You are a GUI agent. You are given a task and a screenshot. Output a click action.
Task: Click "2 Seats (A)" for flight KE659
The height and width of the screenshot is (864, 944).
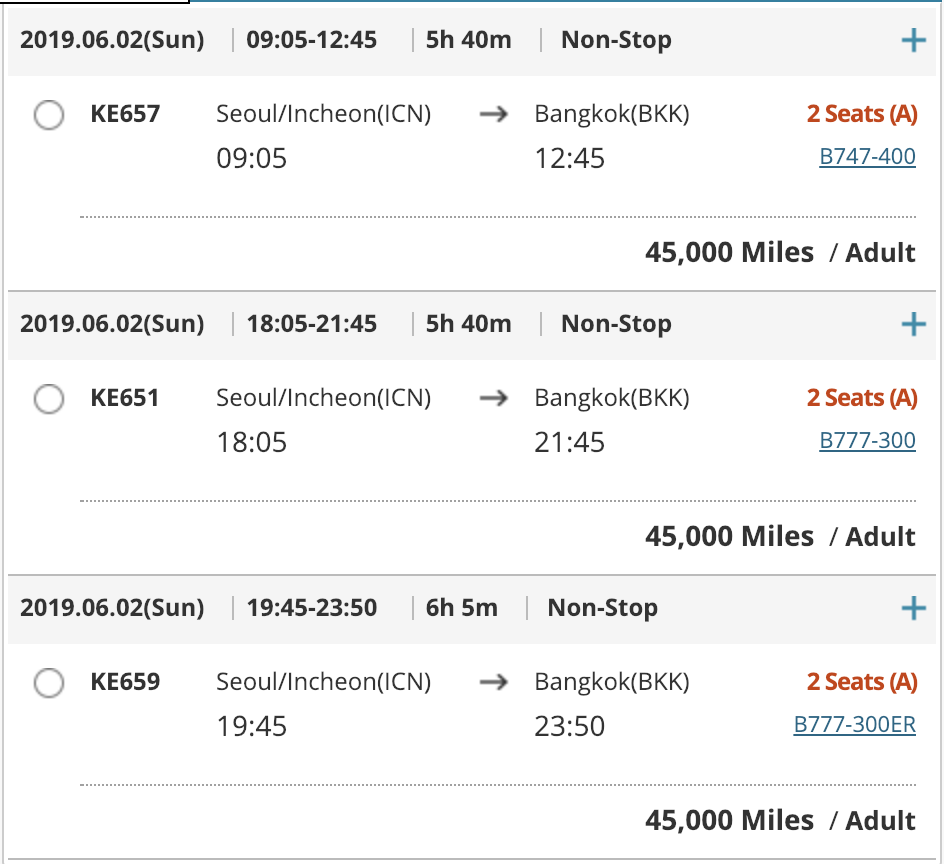pyautogui.click(x=862, y=682)
